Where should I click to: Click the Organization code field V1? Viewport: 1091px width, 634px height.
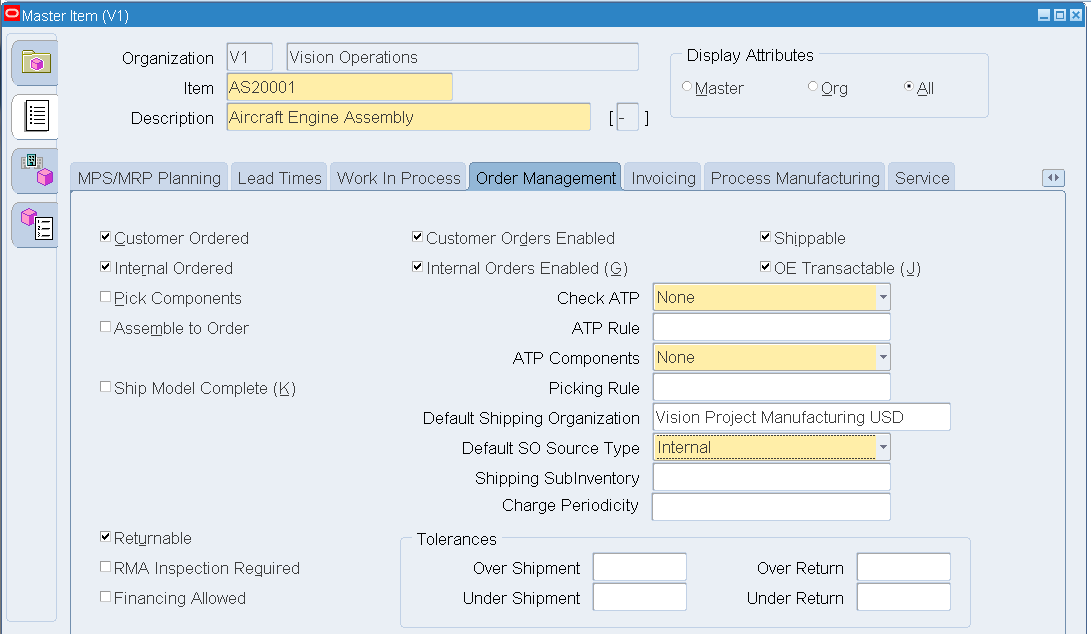[249, 57]
